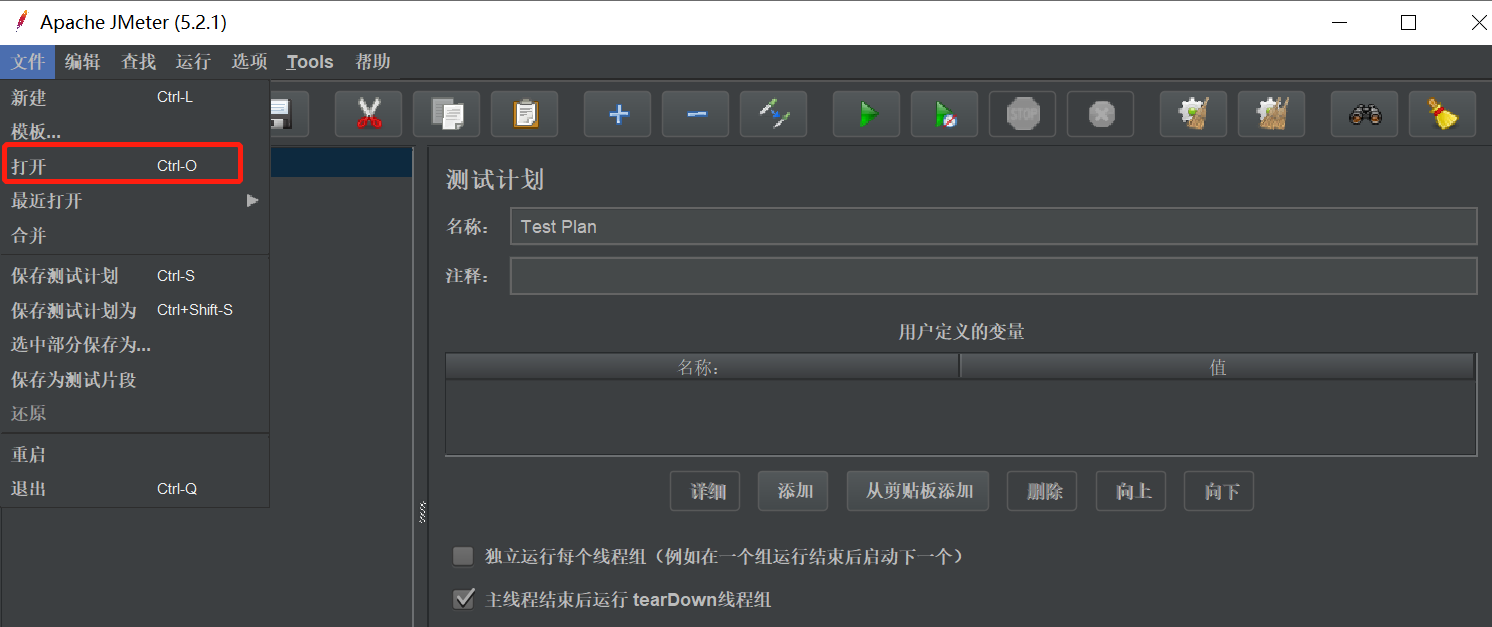
Task: Click the 添加 button
Action: coord(793,491)
